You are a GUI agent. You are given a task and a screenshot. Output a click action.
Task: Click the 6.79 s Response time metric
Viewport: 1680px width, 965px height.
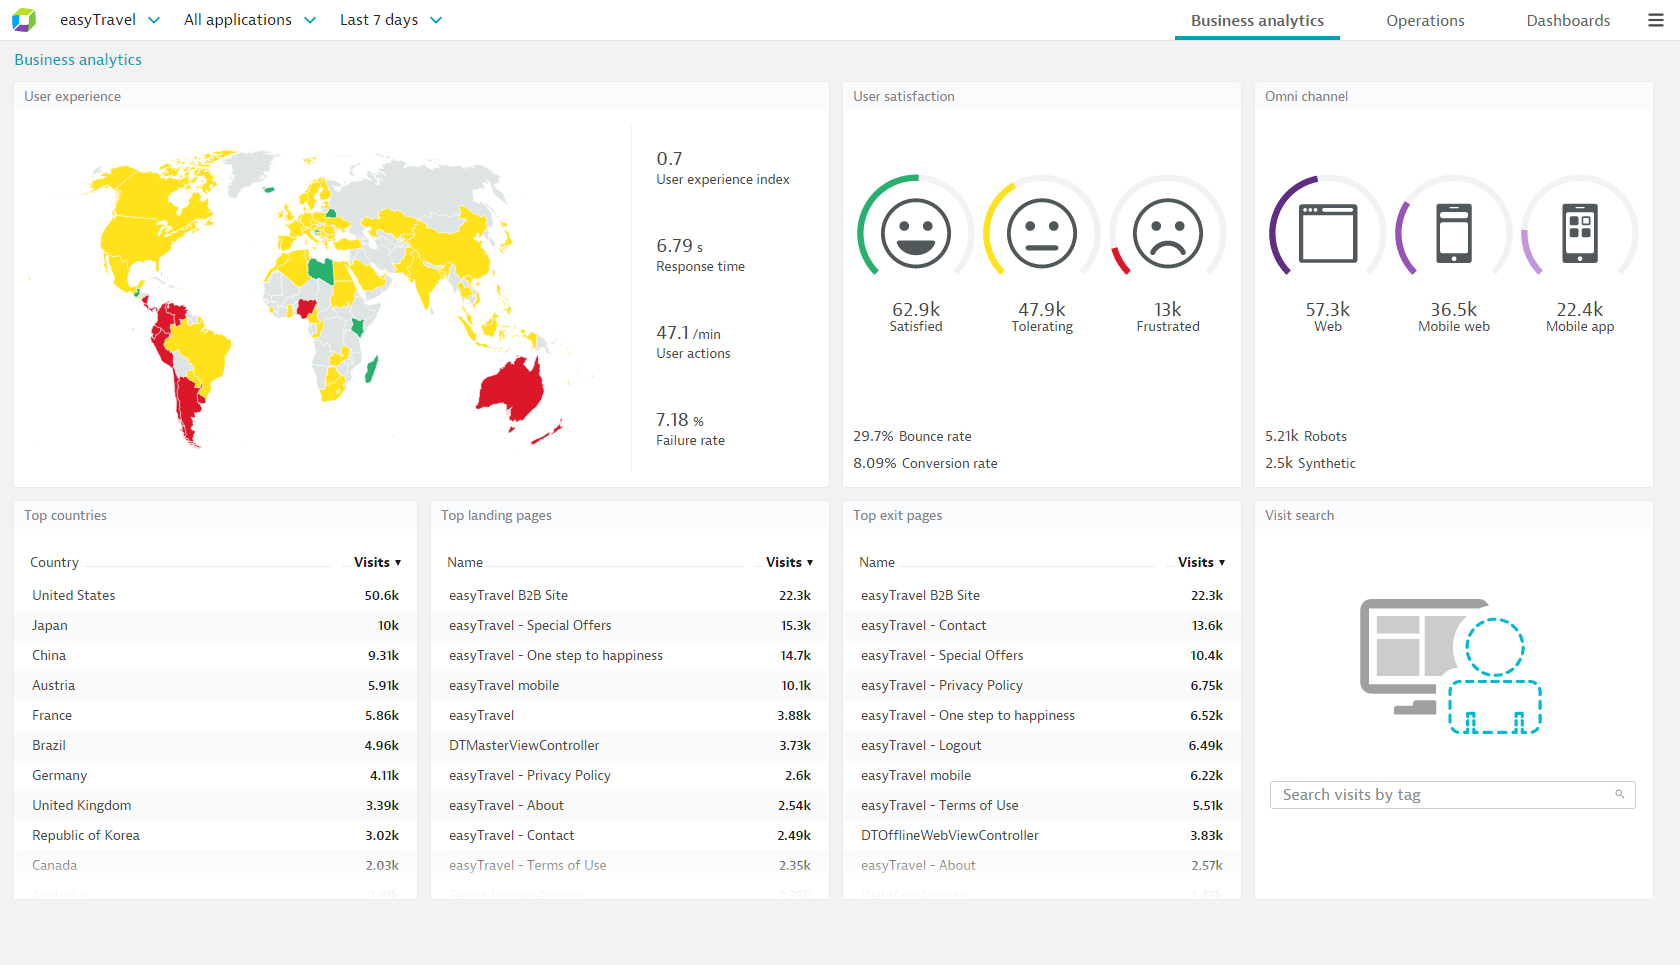point(700,254)
